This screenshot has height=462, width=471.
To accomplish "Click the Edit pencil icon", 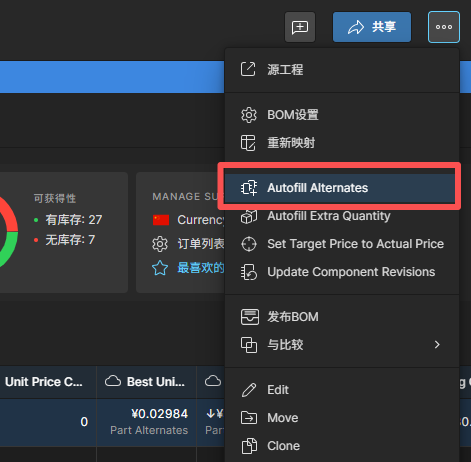I will click(249, 390).
